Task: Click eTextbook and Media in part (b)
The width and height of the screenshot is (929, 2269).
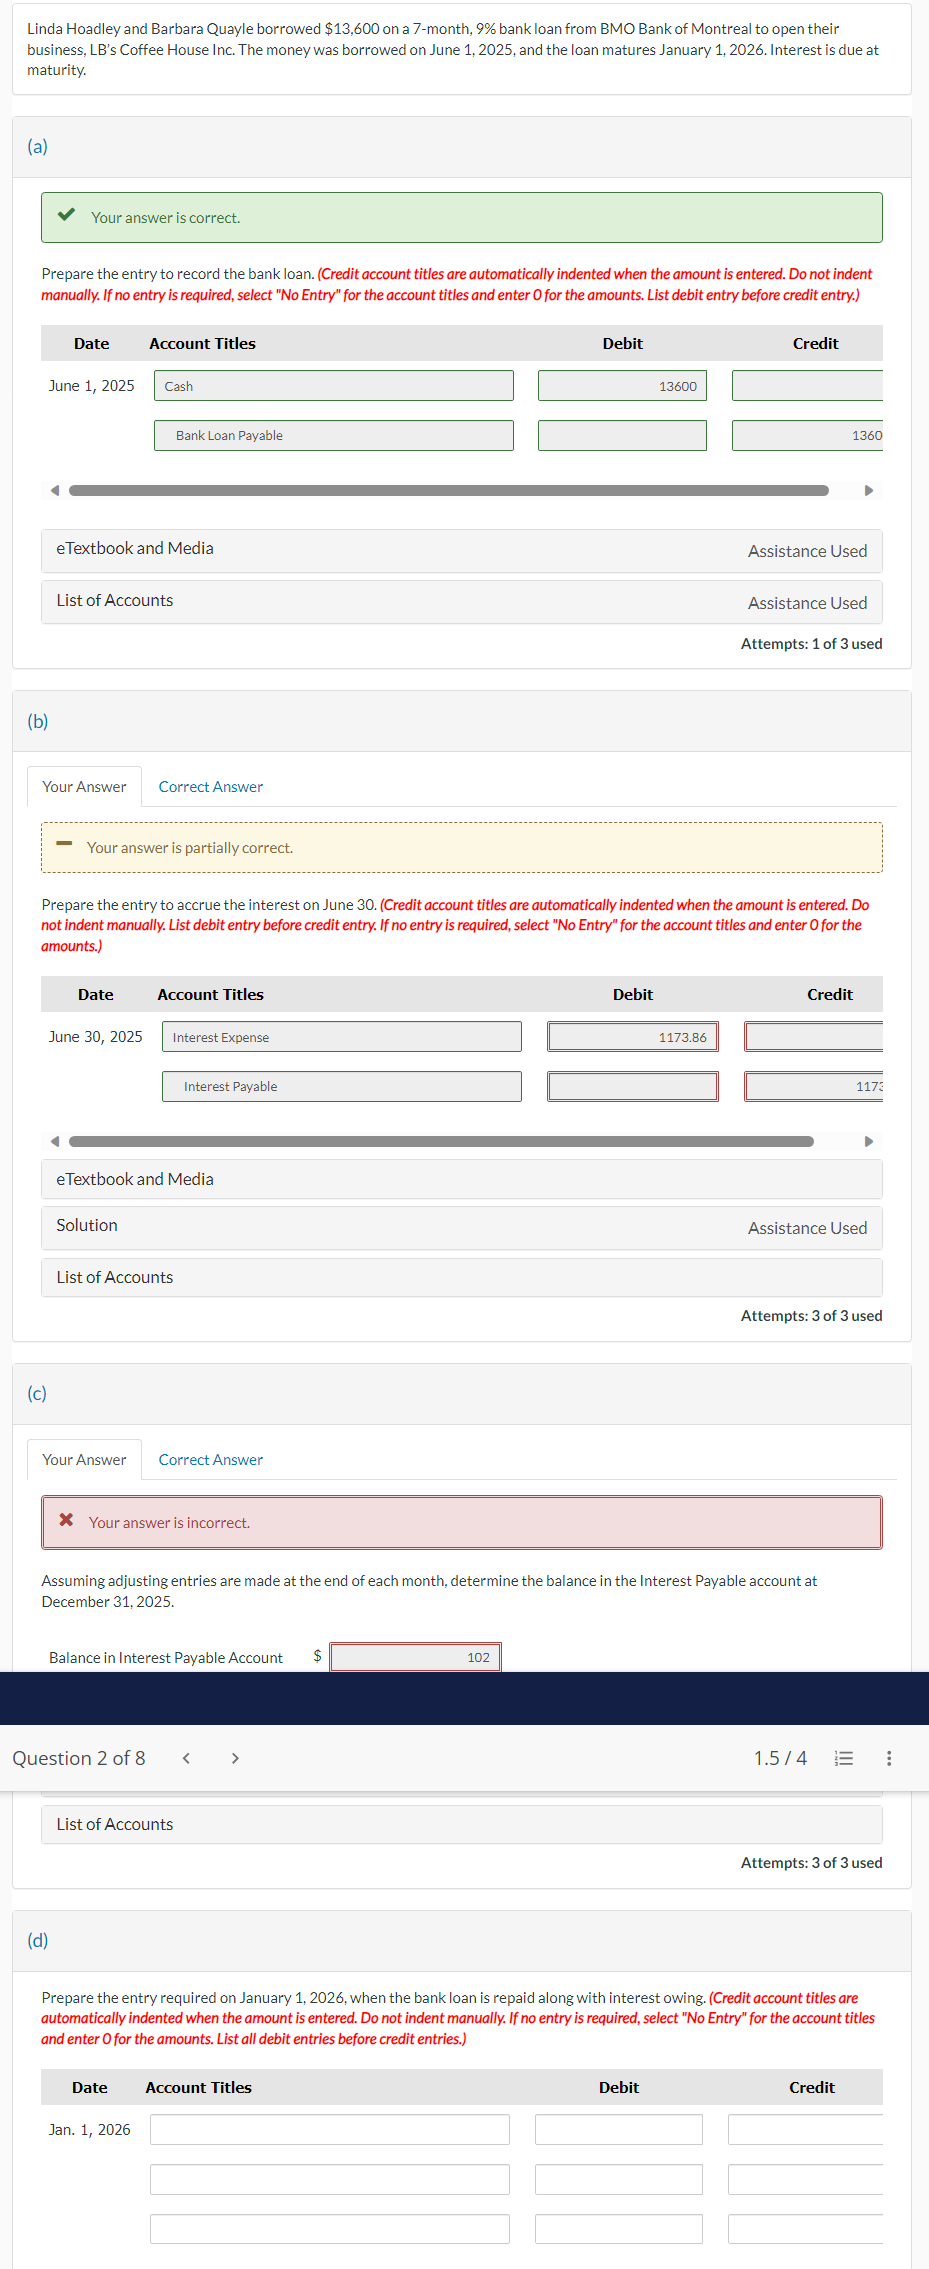Action: (134, 1179)
